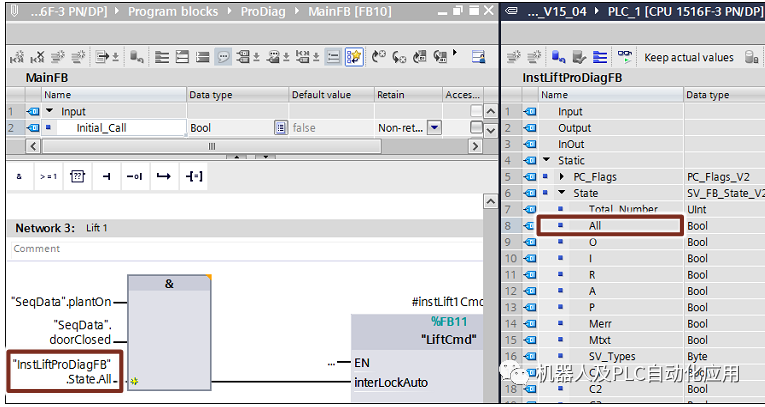Screen dimensions: 765x407
Task: Click the horizontal scrollbar thumb in the interface table
Action: click(212, 146)
